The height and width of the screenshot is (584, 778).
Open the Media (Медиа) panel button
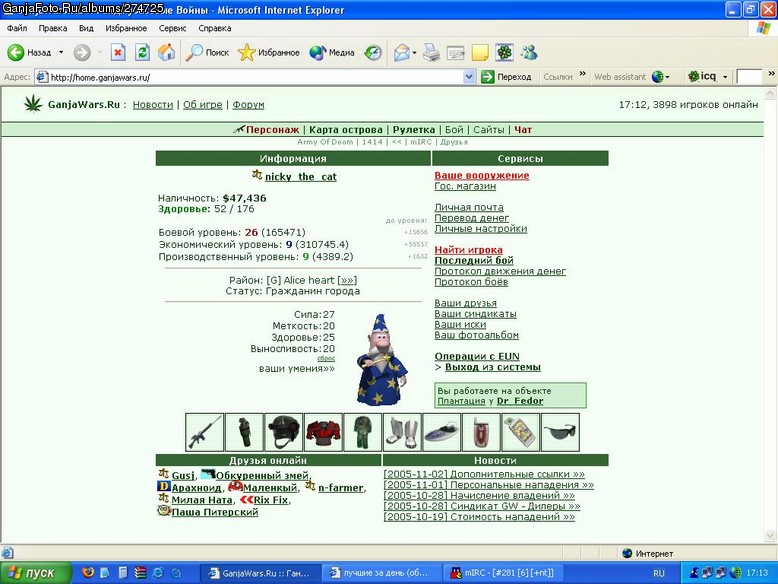pos(331,52)
